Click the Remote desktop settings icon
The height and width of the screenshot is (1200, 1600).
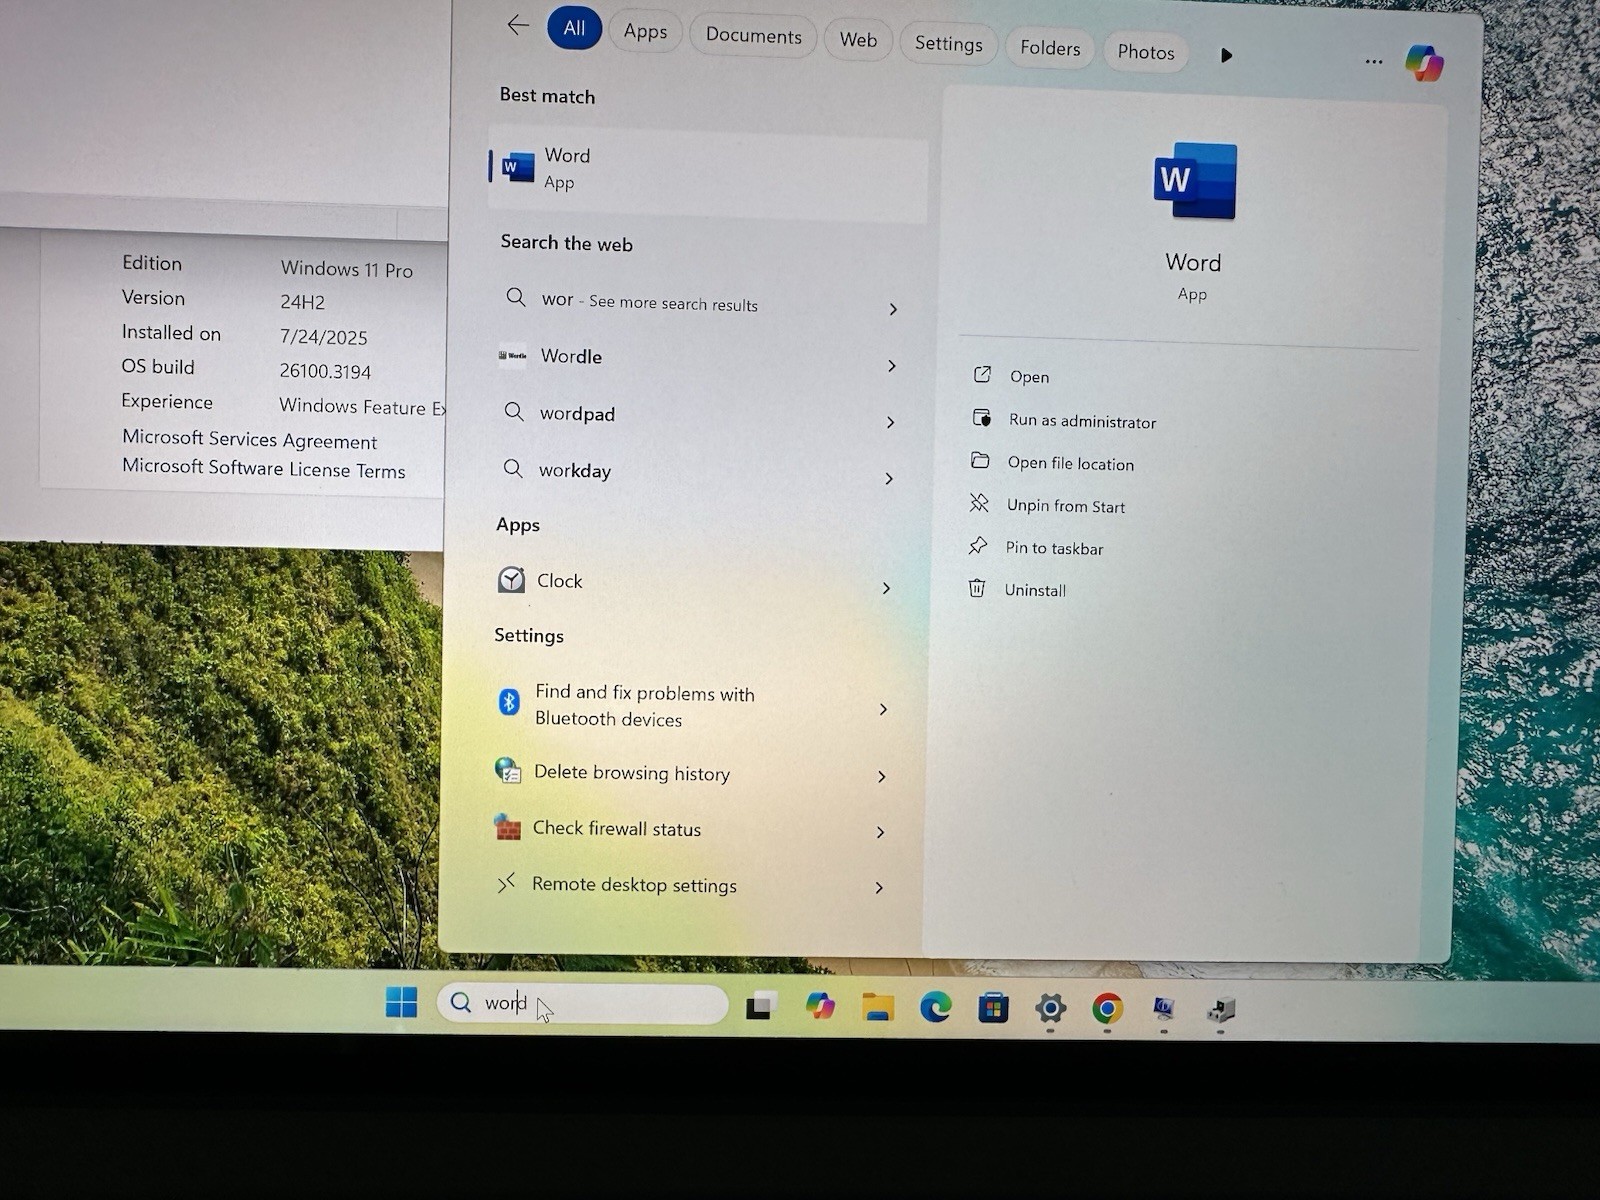(506, 882)
